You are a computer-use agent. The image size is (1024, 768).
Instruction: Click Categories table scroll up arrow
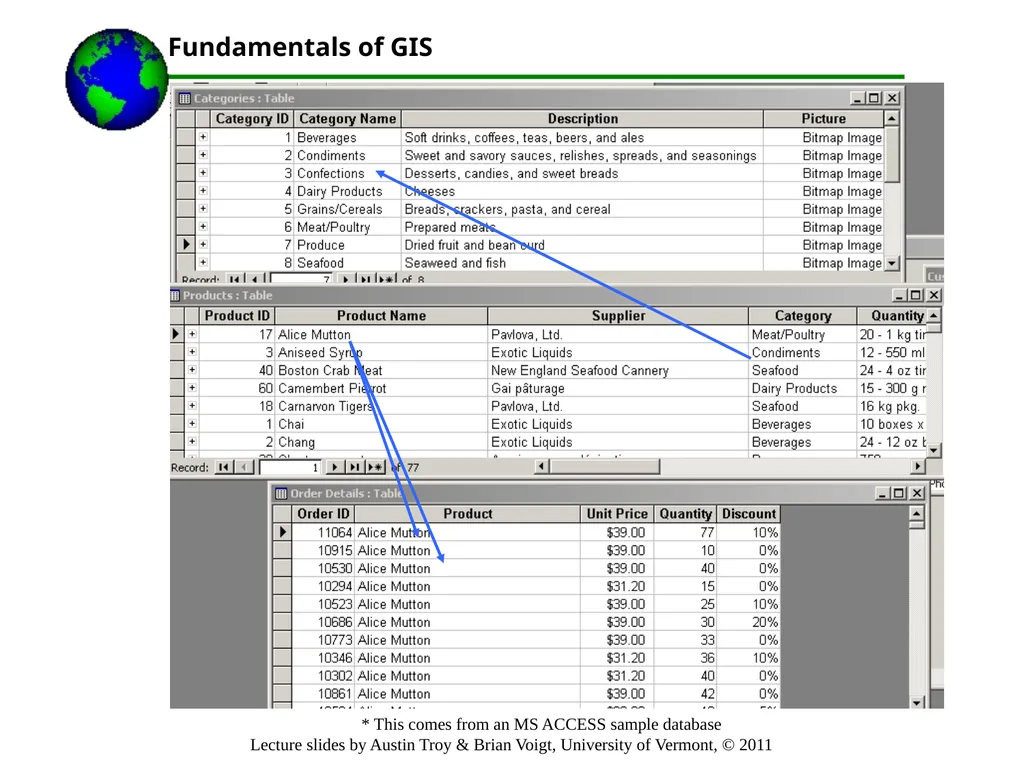click(891, 118)
